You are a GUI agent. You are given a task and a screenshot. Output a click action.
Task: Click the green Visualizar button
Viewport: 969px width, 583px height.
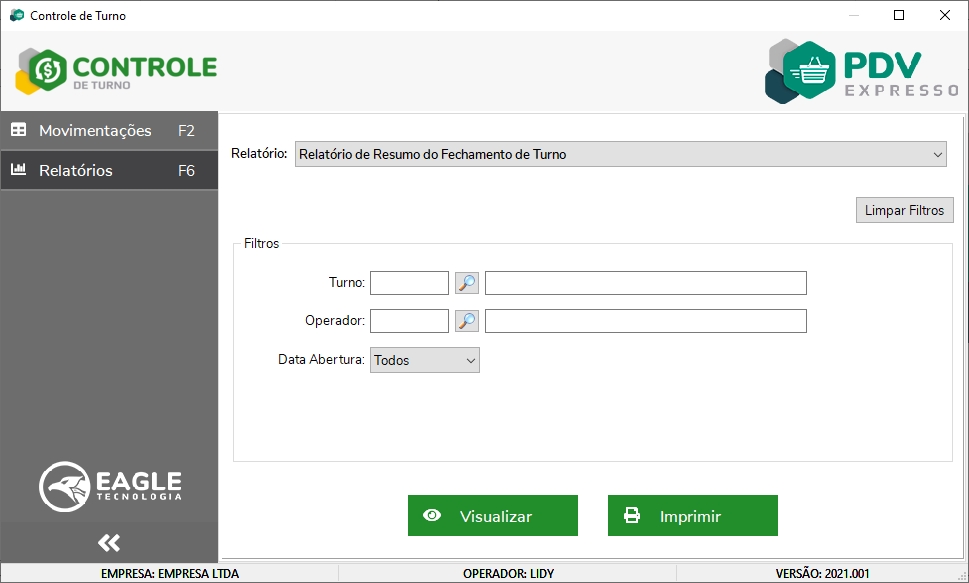(493, 516)
